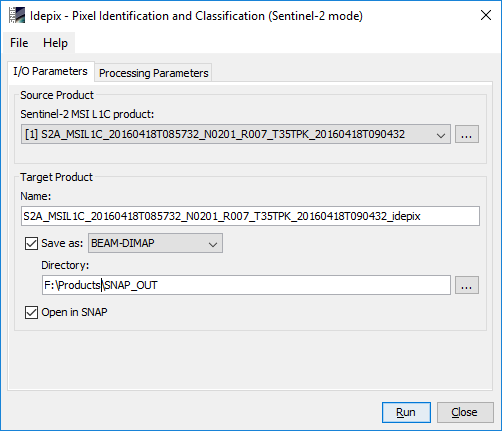Click the Source Product group label
Viewport: 502px width, 431px height.
tap(57, 95)
